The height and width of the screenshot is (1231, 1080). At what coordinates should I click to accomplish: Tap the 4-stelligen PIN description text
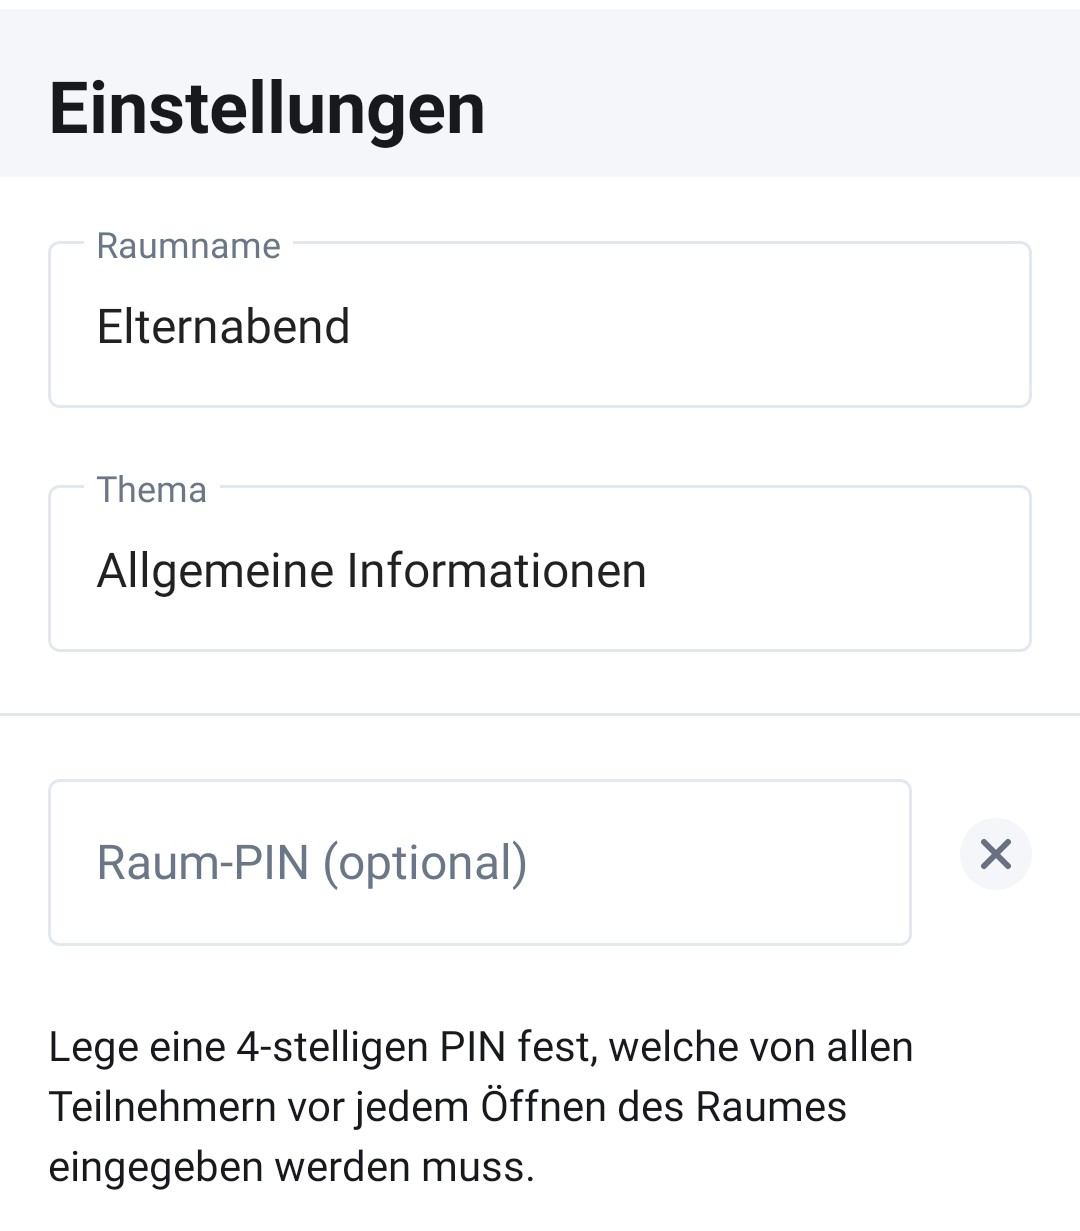click(481, 1107)
